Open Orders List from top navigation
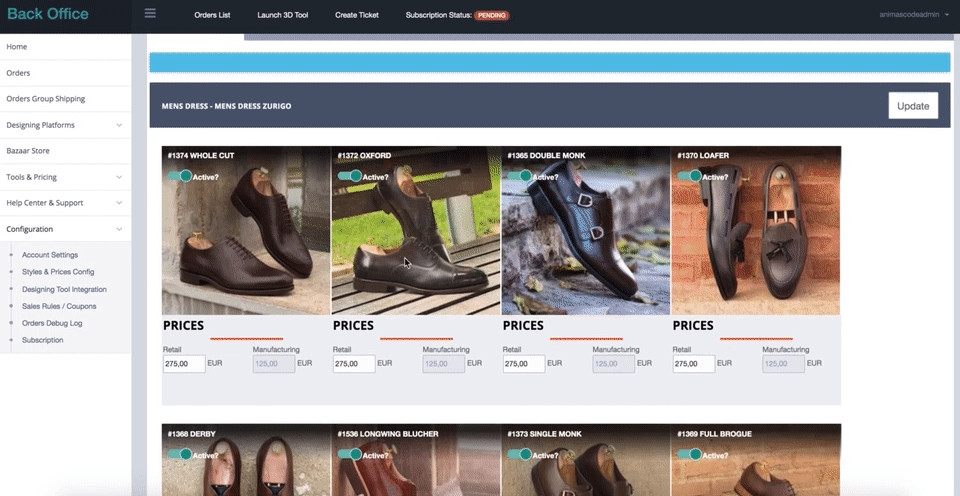The image size is (960, 496). [212, 15]
